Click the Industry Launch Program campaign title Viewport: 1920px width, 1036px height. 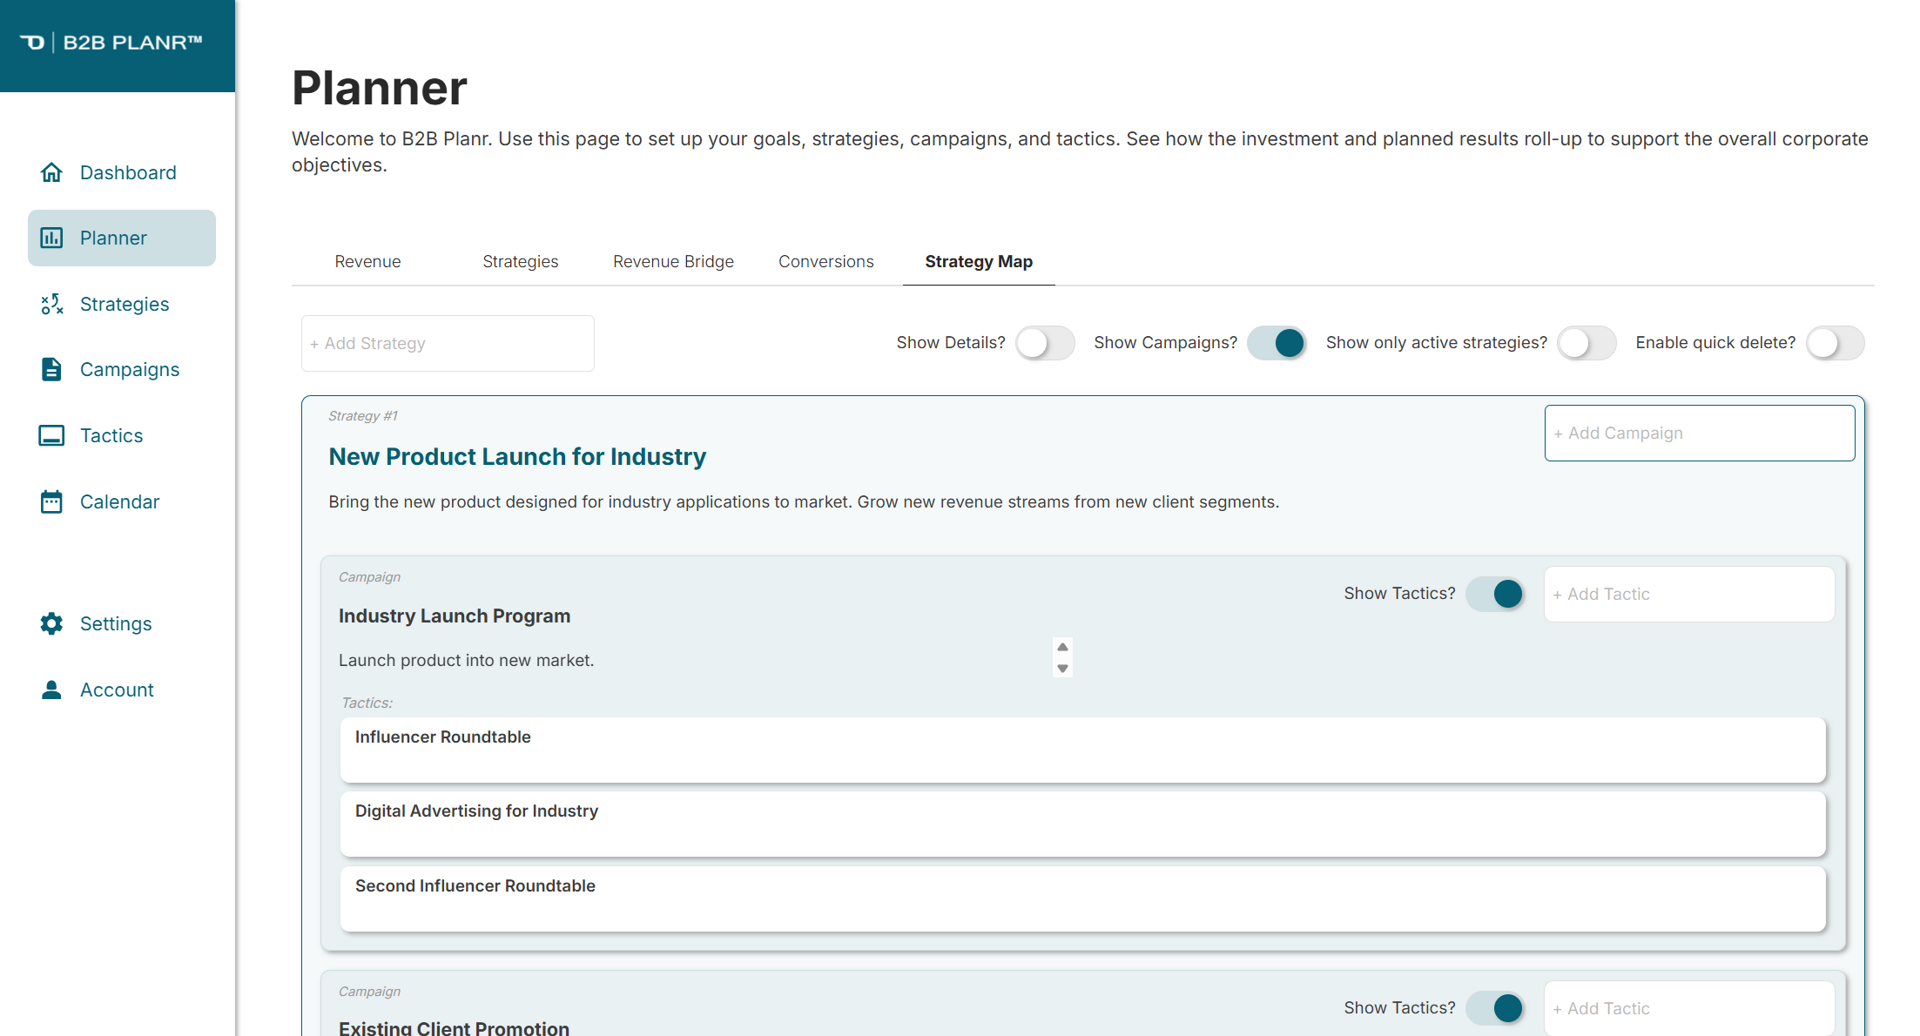click(454, 616)
